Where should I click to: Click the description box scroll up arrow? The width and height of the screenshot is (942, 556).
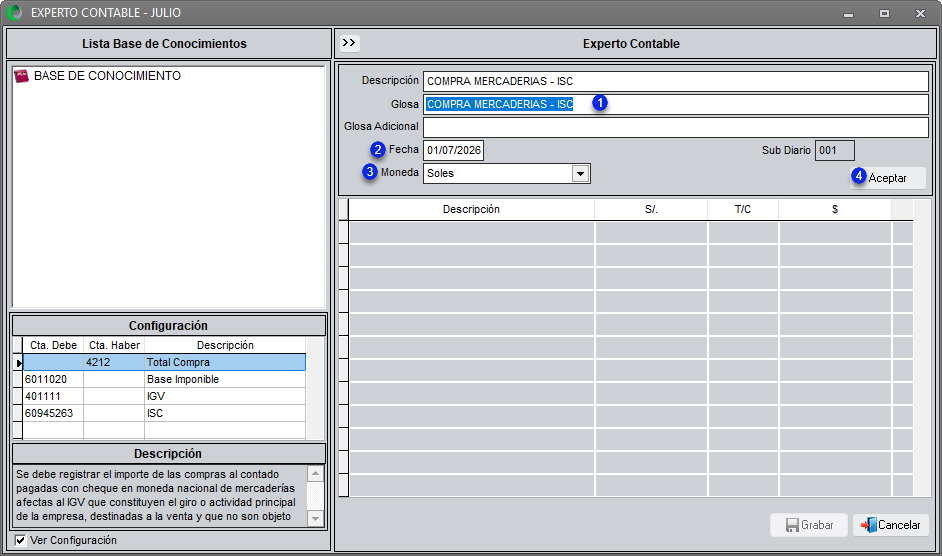tap(315, 474)
